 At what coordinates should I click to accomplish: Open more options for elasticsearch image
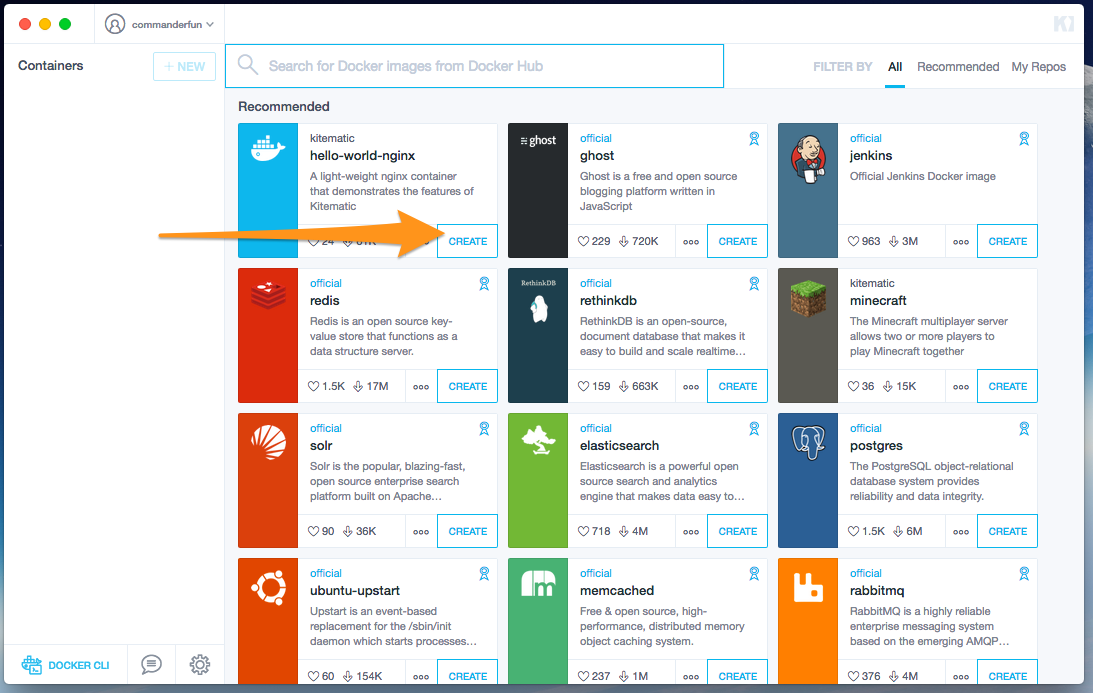[691, 532]
